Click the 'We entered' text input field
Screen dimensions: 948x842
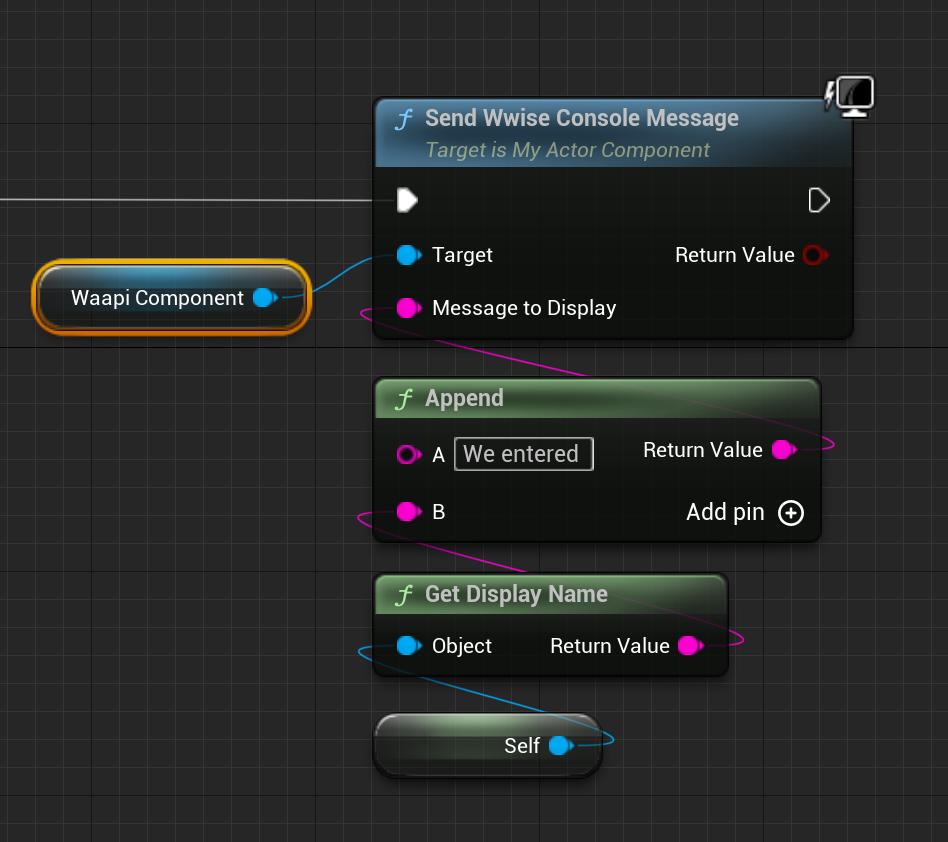pyautogui.click(x=523, y=454)
